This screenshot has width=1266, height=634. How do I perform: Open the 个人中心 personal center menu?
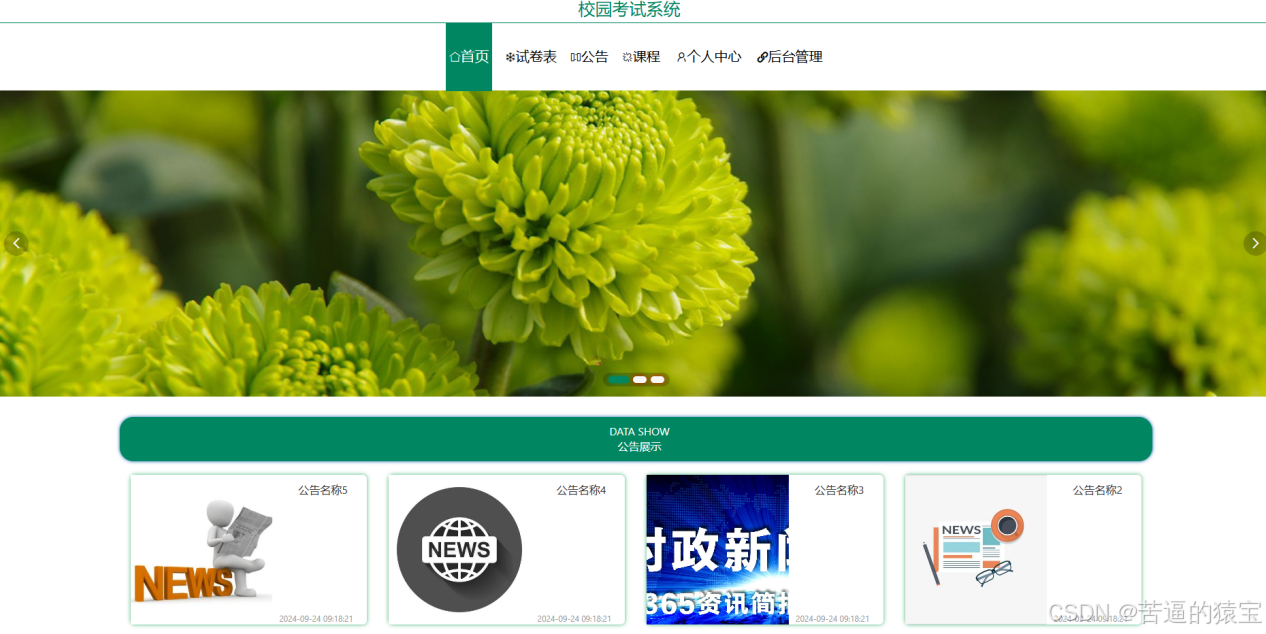click(x=709, y=57)
